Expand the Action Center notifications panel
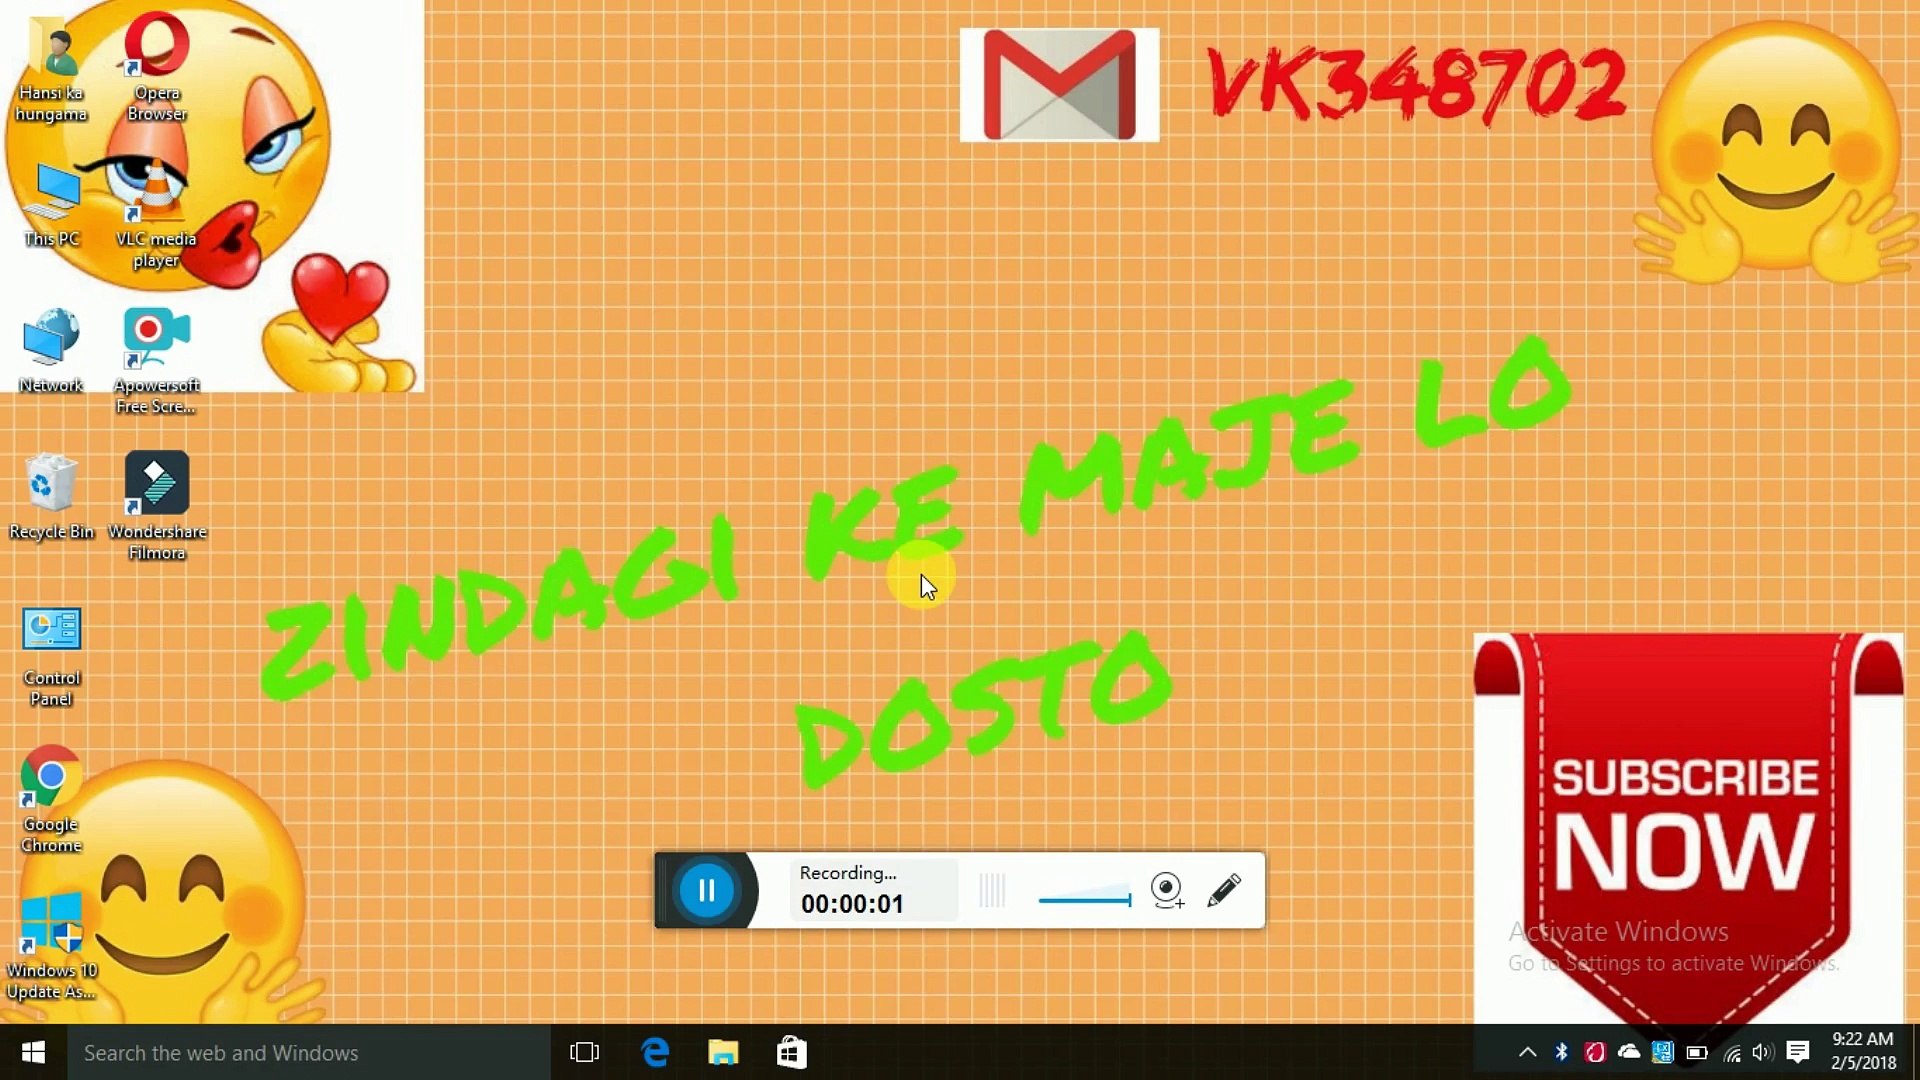Screen dimensions: 1920x1080 pos(1800,1052)
